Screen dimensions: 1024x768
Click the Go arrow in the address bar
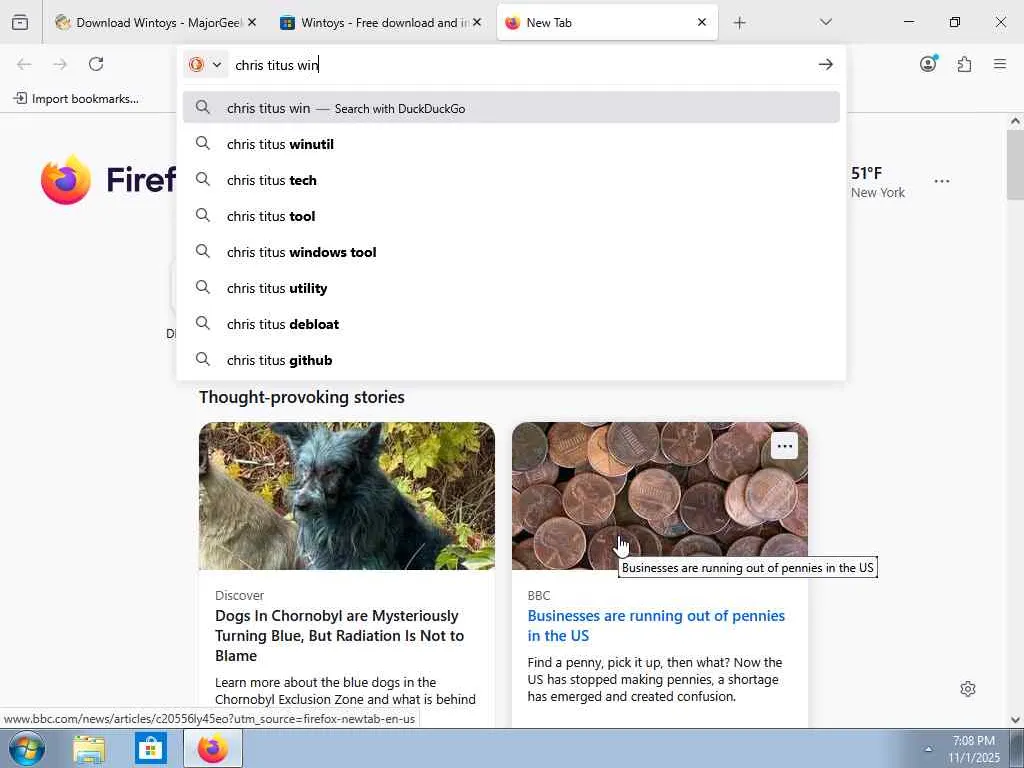[825, 64]
